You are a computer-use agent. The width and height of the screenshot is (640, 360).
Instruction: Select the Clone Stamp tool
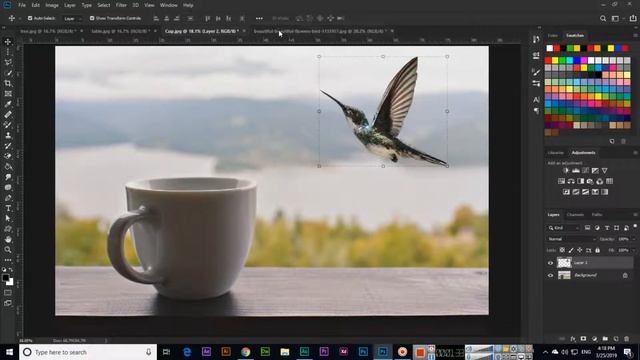tap(8, 136)
